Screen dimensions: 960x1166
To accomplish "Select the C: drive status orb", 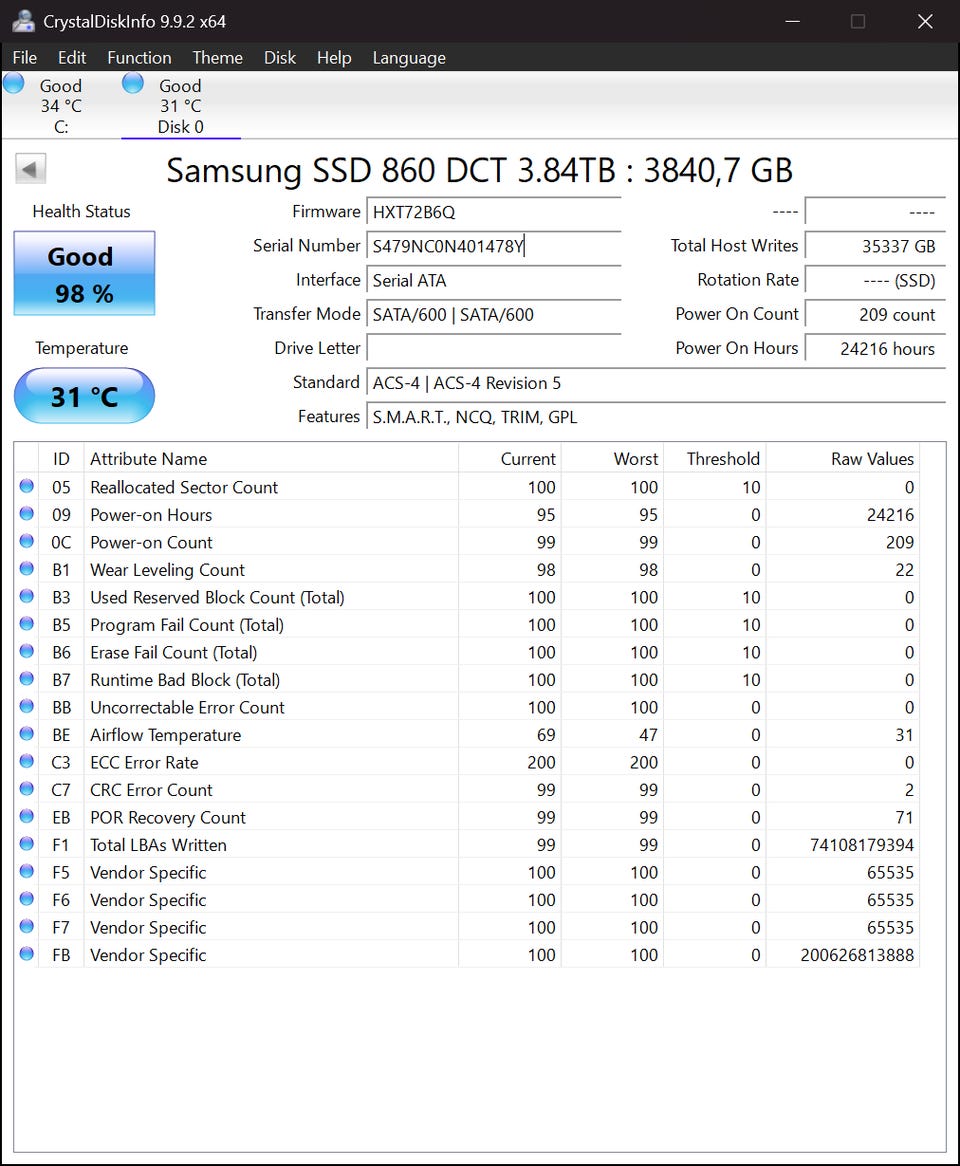I will (14, 83).
